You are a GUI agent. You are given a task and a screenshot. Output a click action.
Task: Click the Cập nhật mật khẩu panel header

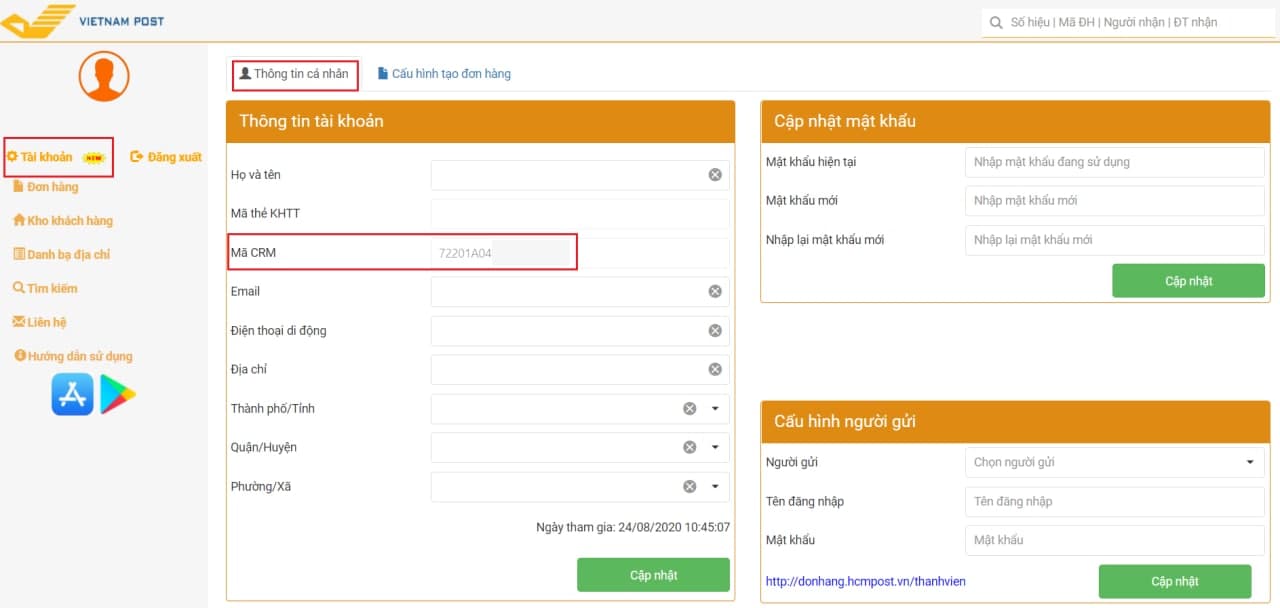[1014, 121]
